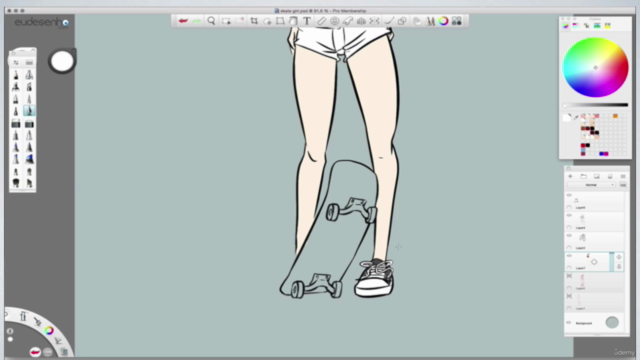Open colour wheel in the corner lagoon
The image size is (640, 360).
coord(49,330)
